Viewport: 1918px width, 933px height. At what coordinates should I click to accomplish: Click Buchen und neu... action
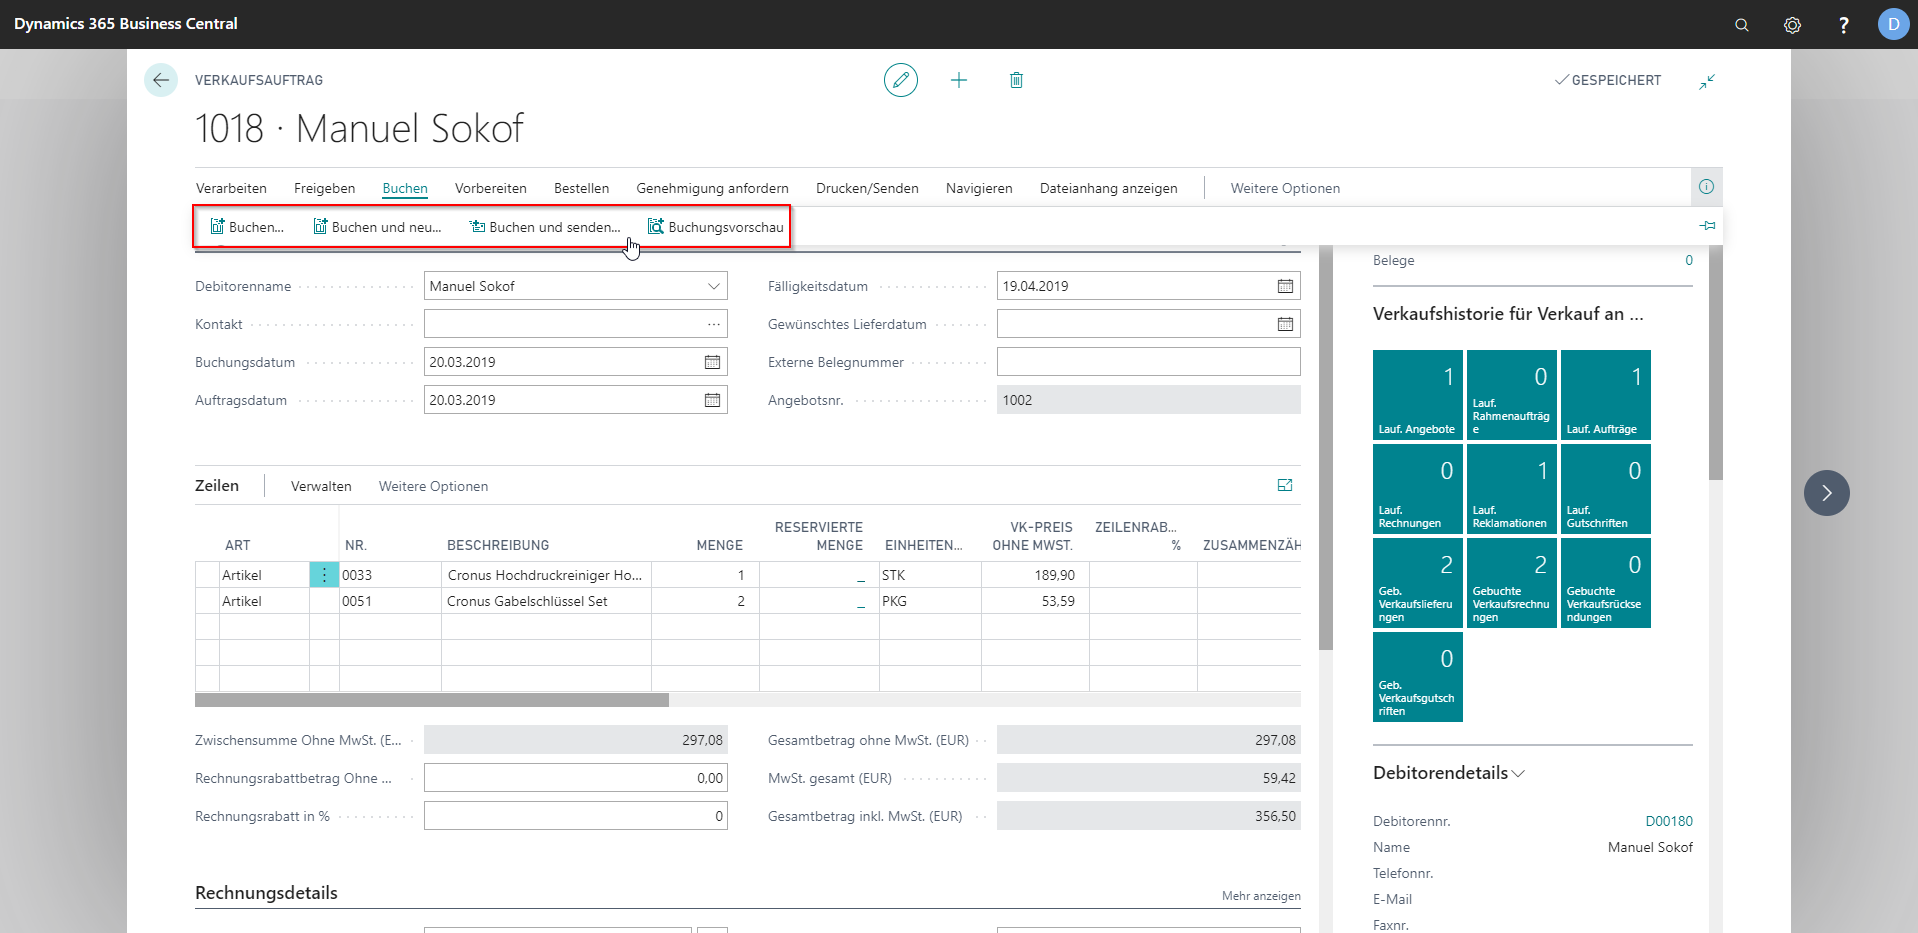point(377,227)
